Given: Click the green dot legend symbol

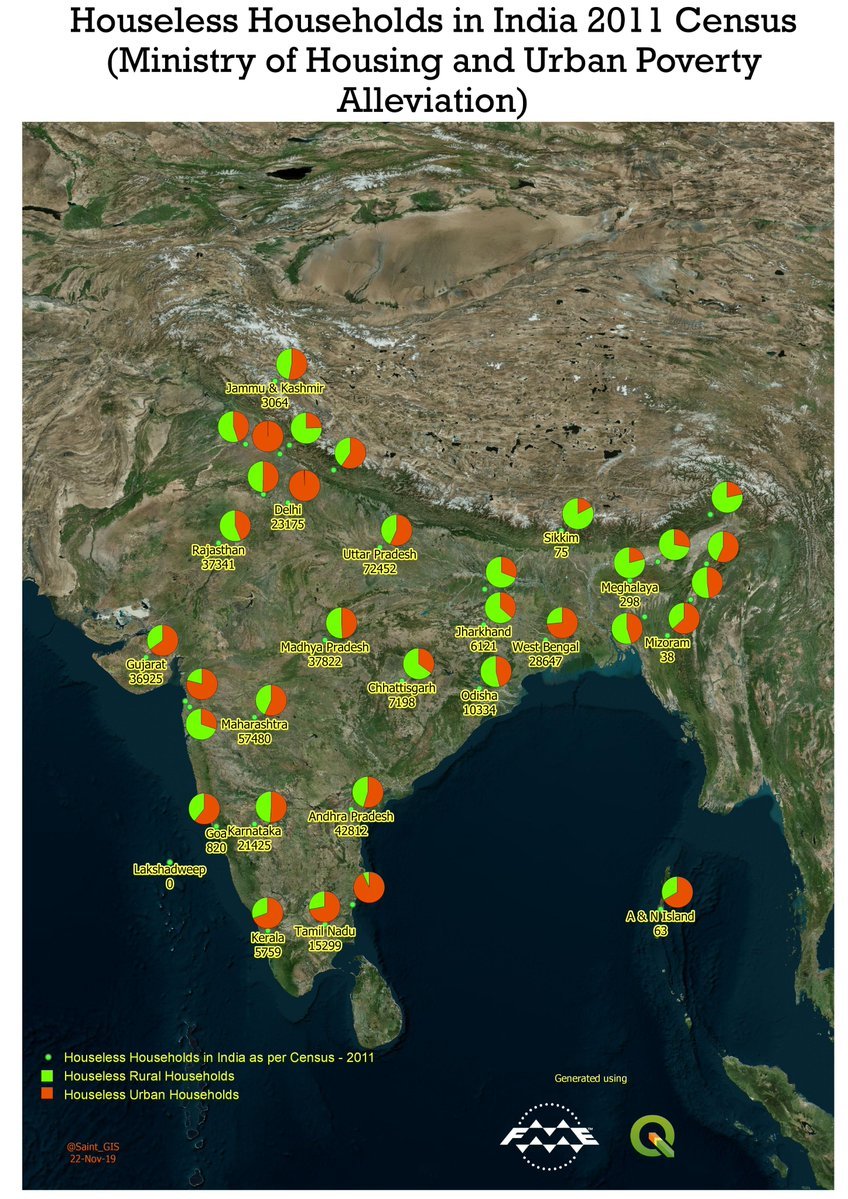Looking at the screenshot, I should pos(48,1056).
